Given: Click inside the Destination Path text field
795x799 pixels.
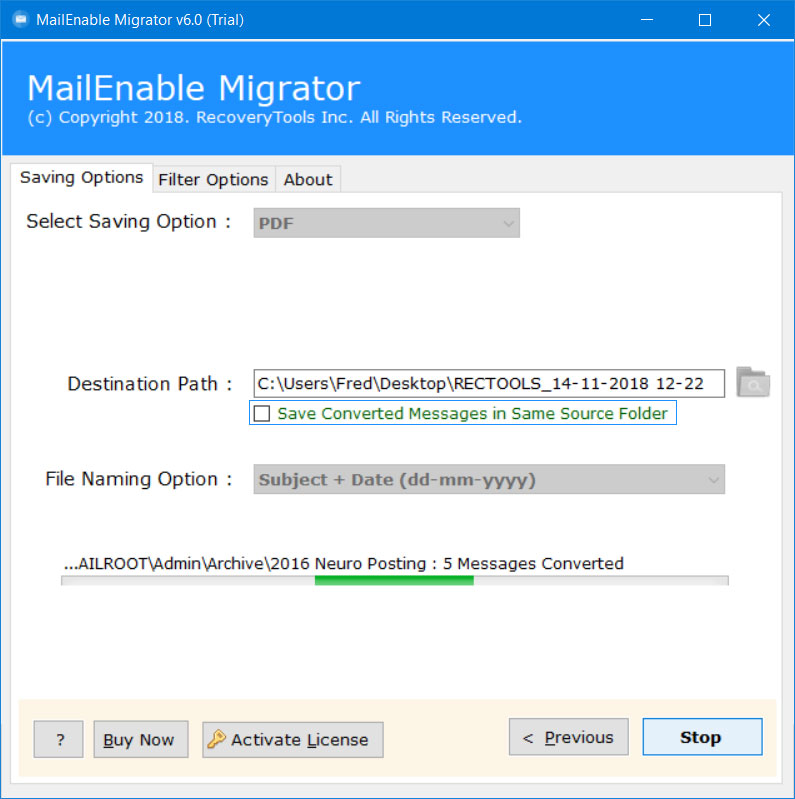Looking at the screenshot, I should tap(489, 383).
